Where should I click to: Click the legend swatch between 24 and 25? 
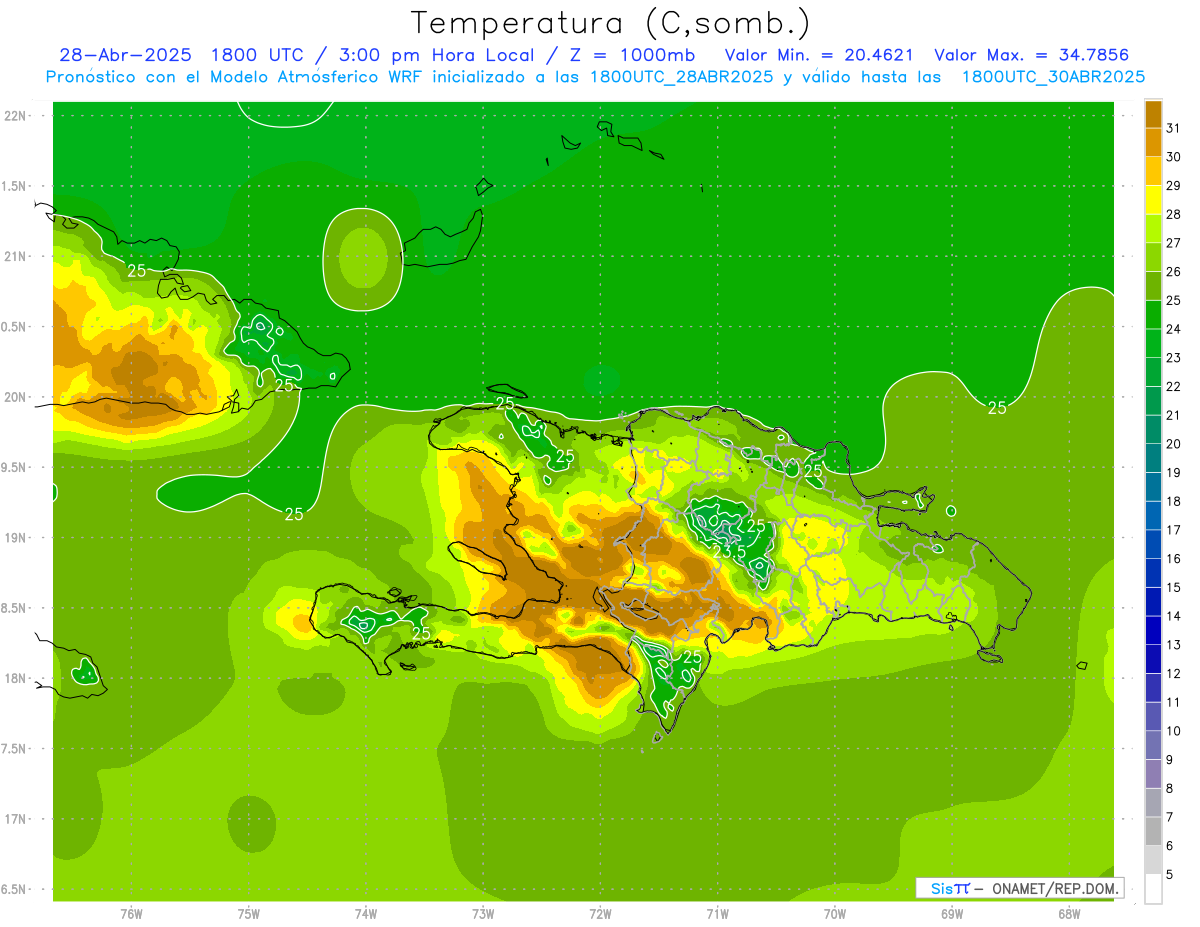click(1153, 314)
